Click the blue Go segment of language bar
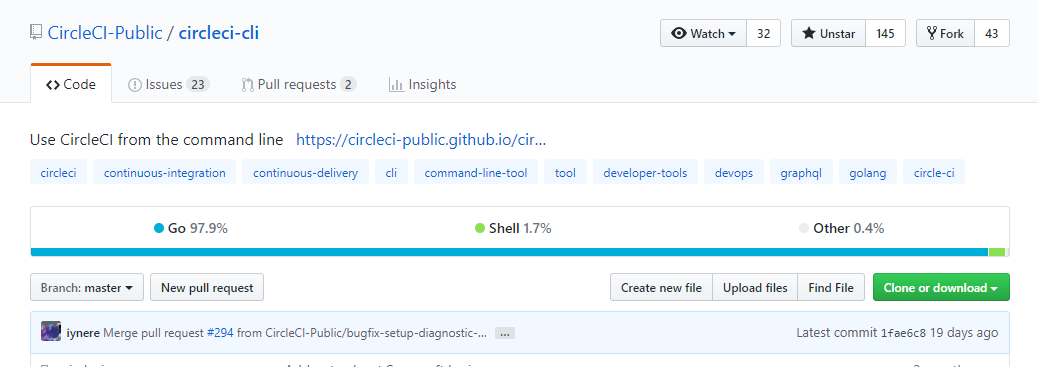This screenshot has width=1038, height=367. click(x=509, y=252)
